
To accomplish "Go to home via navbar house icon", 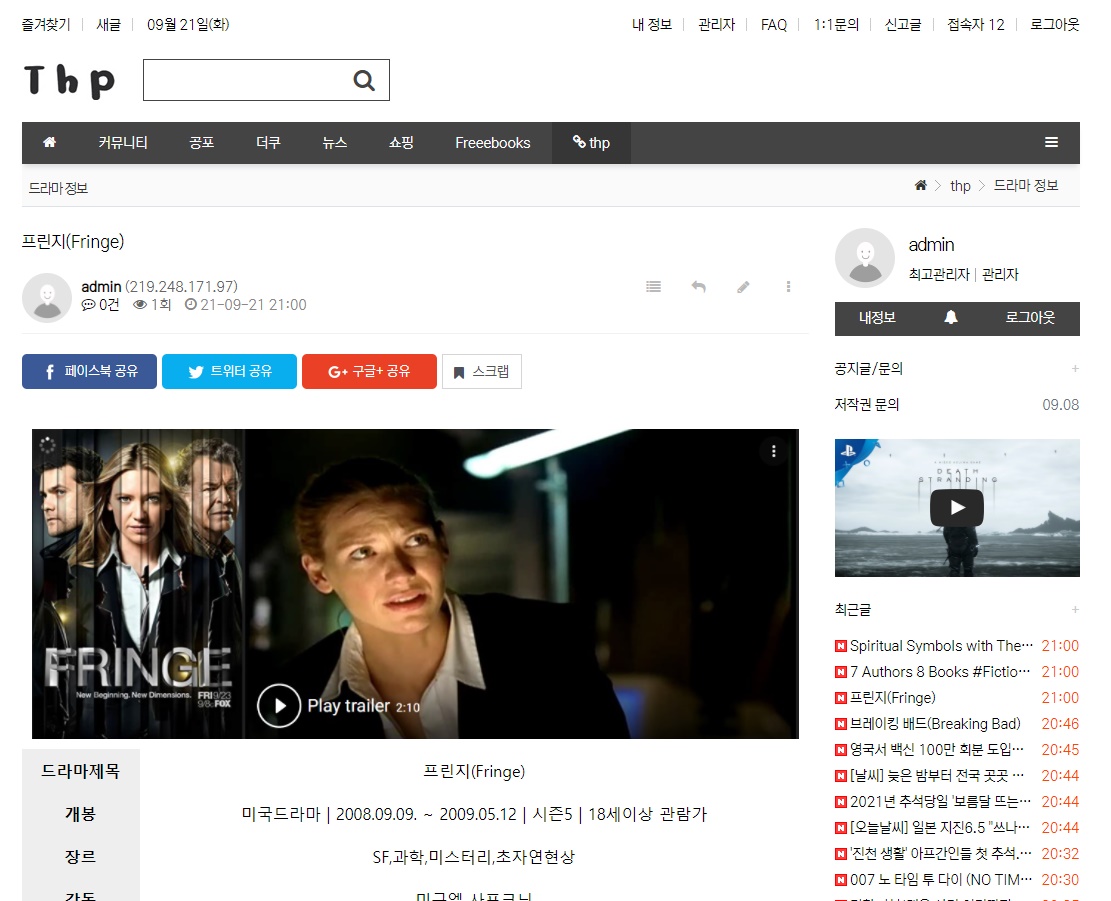I will [x=49, y=143].
